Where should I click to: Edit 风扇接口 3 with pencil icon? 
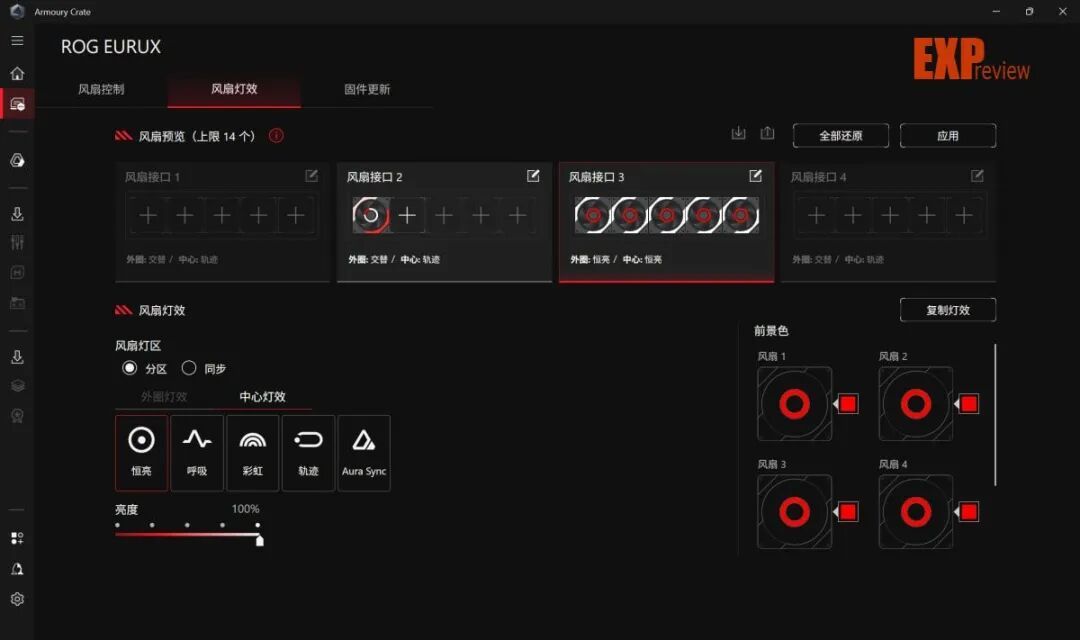tap(756, 176)
